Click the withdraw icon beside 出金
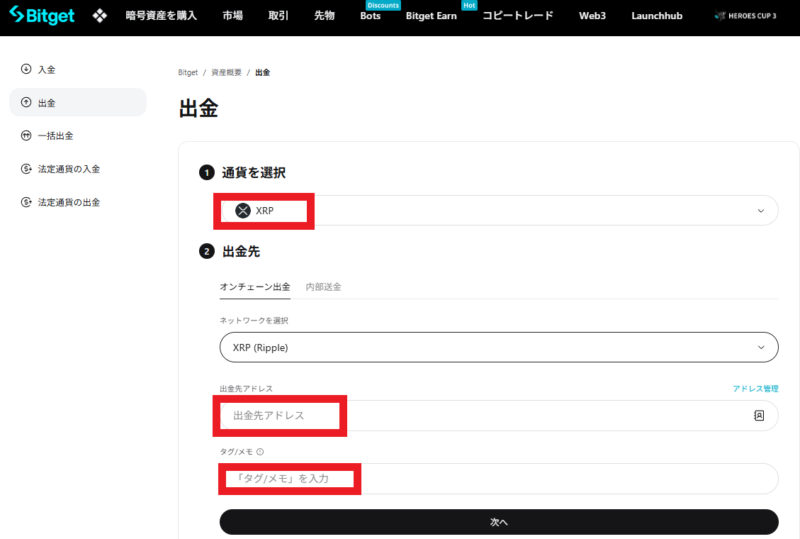This screenshot has height=539, width=800. tap(26, 103)
